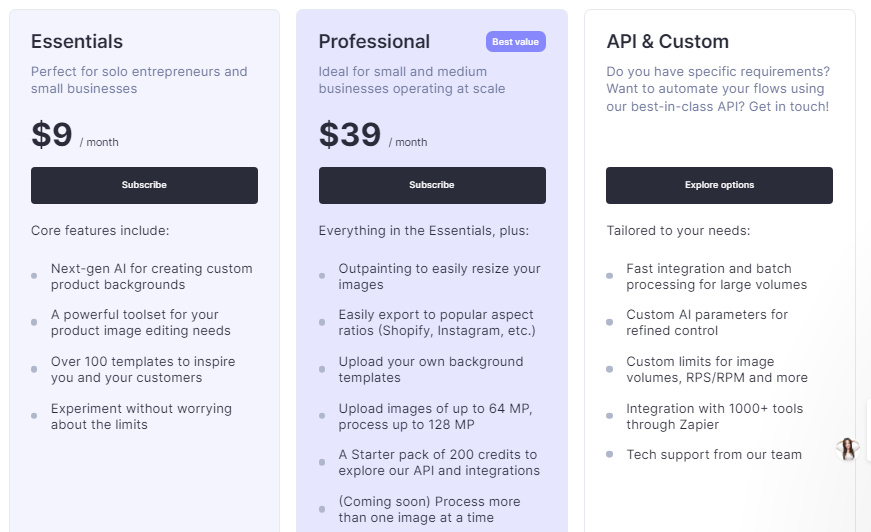Select the Essentials plan heading
This screenshot has width=871, height=532.
pos(77,42)
